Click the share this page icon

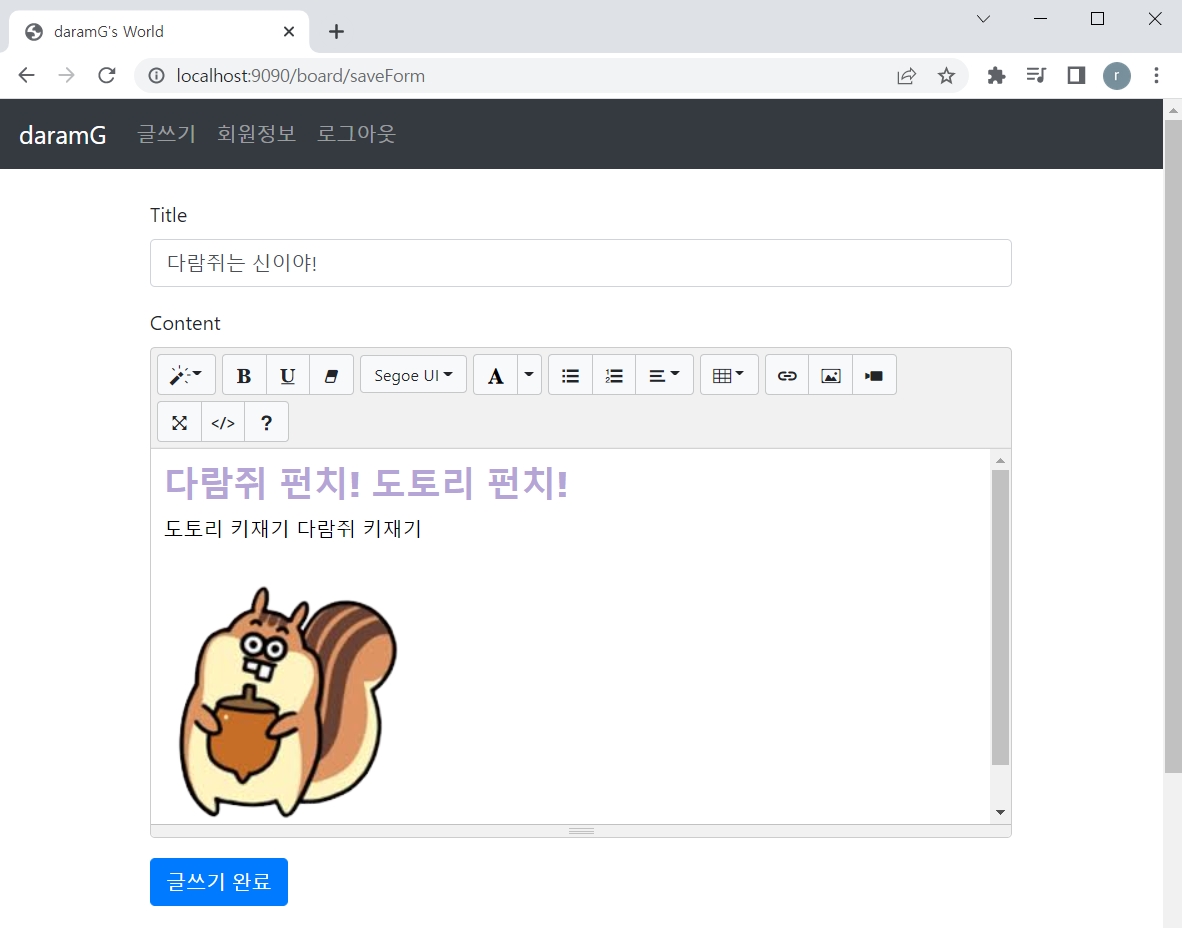906,75
